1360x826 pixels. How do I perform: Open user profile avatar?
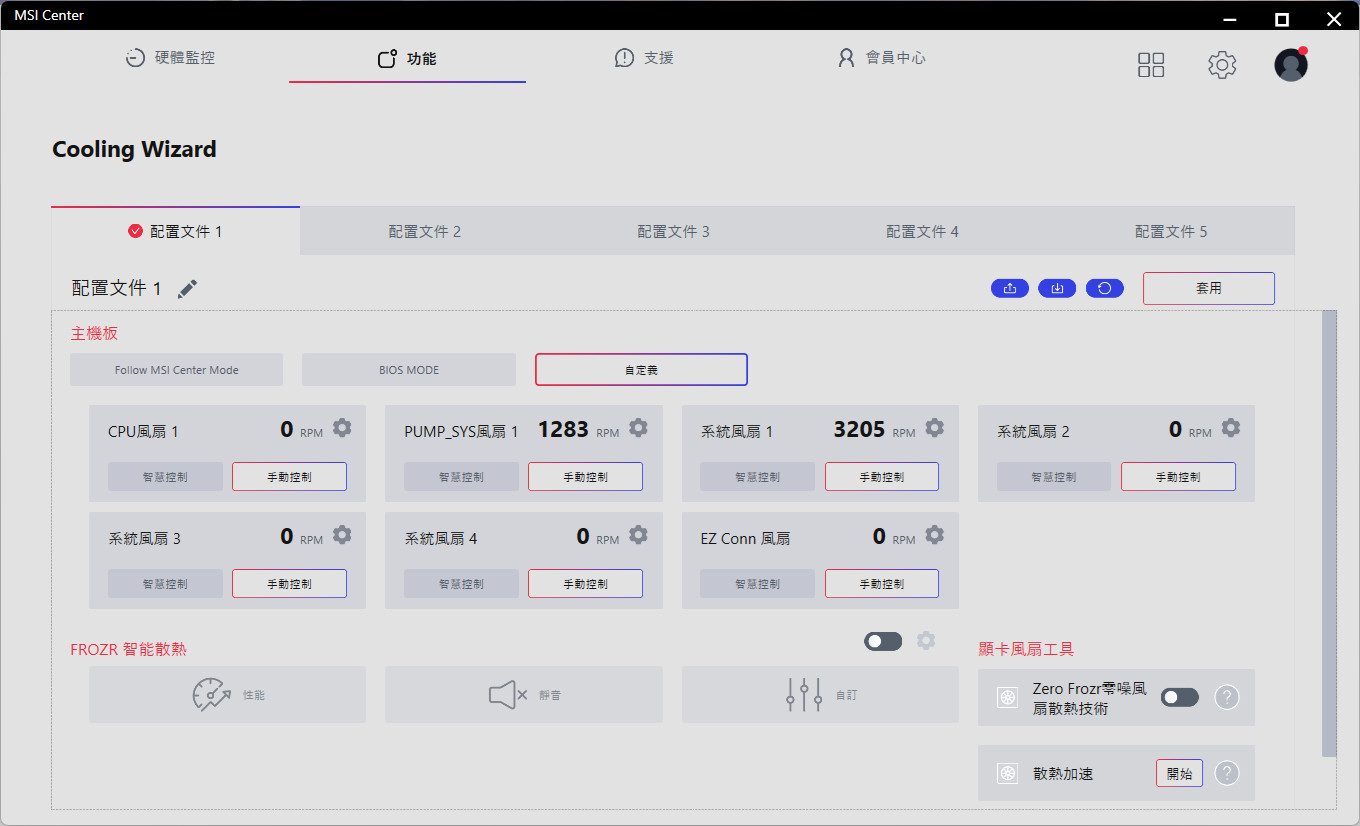tap(1290, 65)
